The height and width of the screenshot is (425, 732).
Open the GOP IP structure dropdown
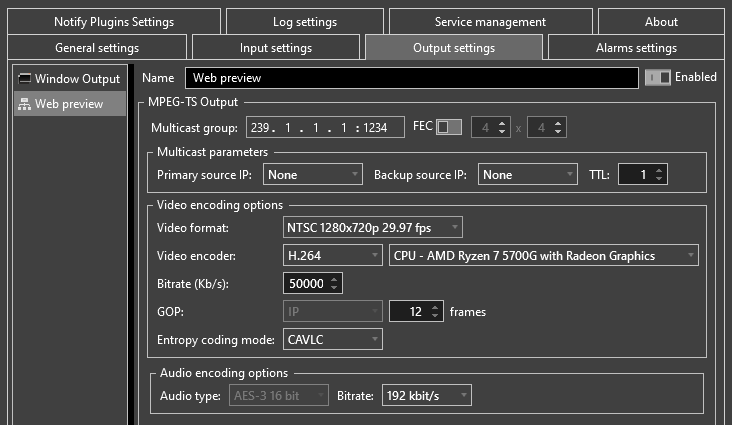pos(333,312)
